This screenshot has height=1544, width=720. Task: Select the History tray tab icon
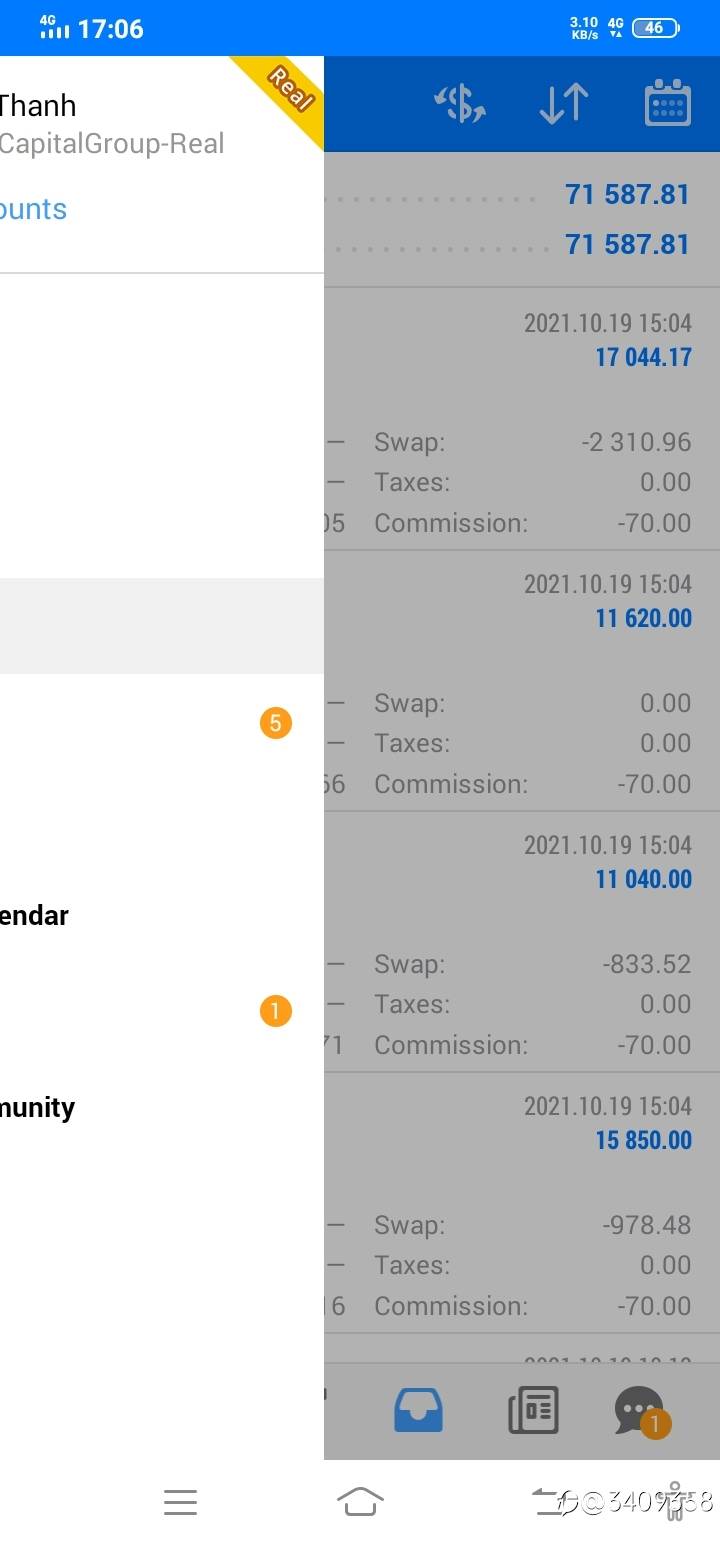tap(418, 1411)
